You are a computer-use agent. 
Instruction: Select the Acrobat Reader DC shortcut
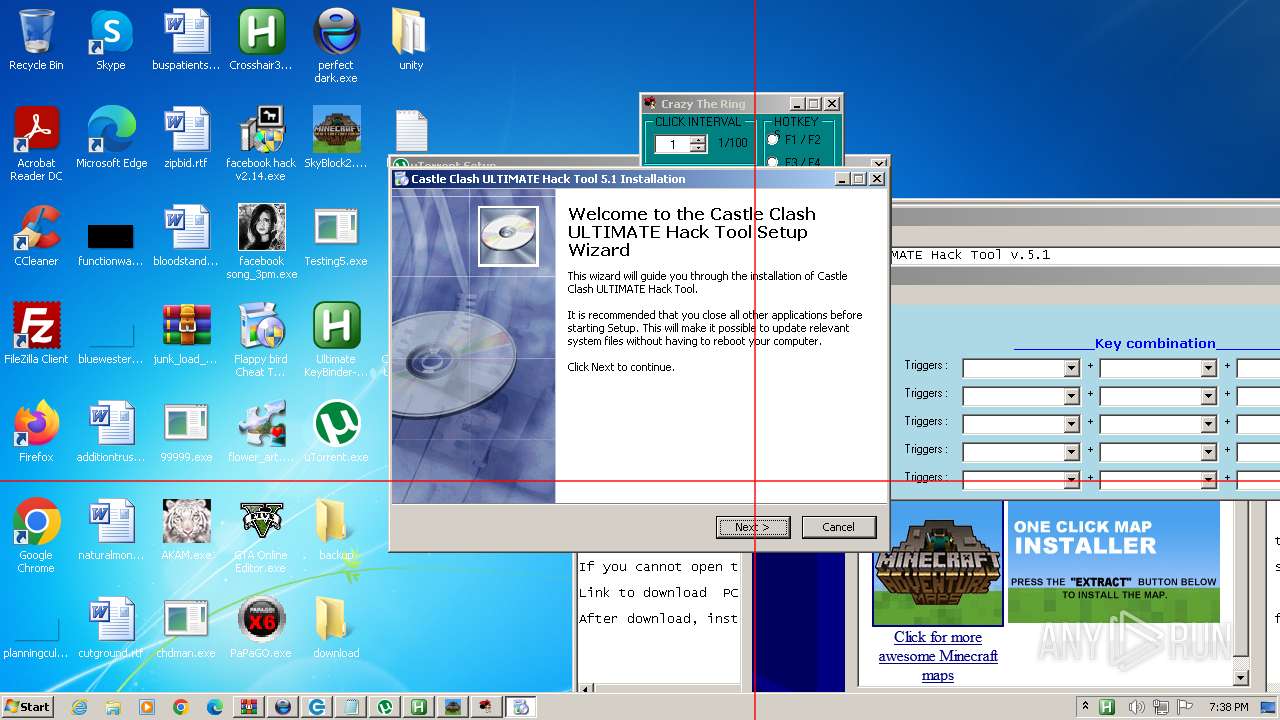point(36,144)
